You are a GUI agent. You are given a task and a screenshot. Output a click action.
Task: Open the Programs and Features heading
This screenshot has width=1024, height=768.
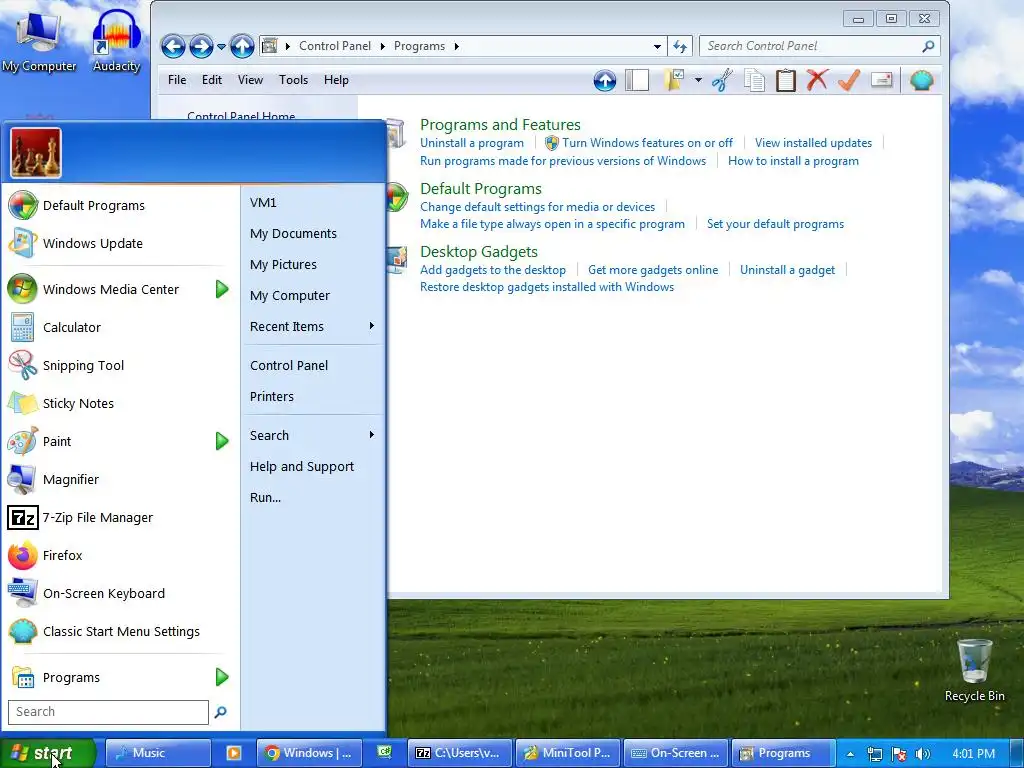tap(500, 125)
